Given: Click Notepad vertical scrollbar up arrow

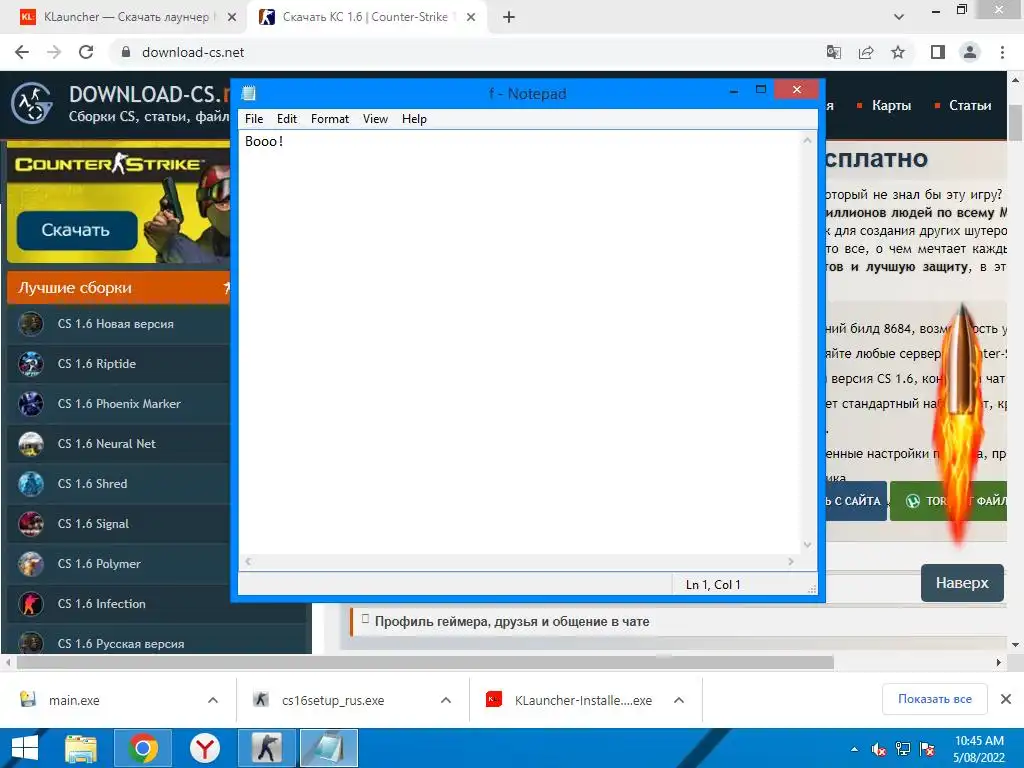Looking at the screenshot, I should [x=807, y=140].
